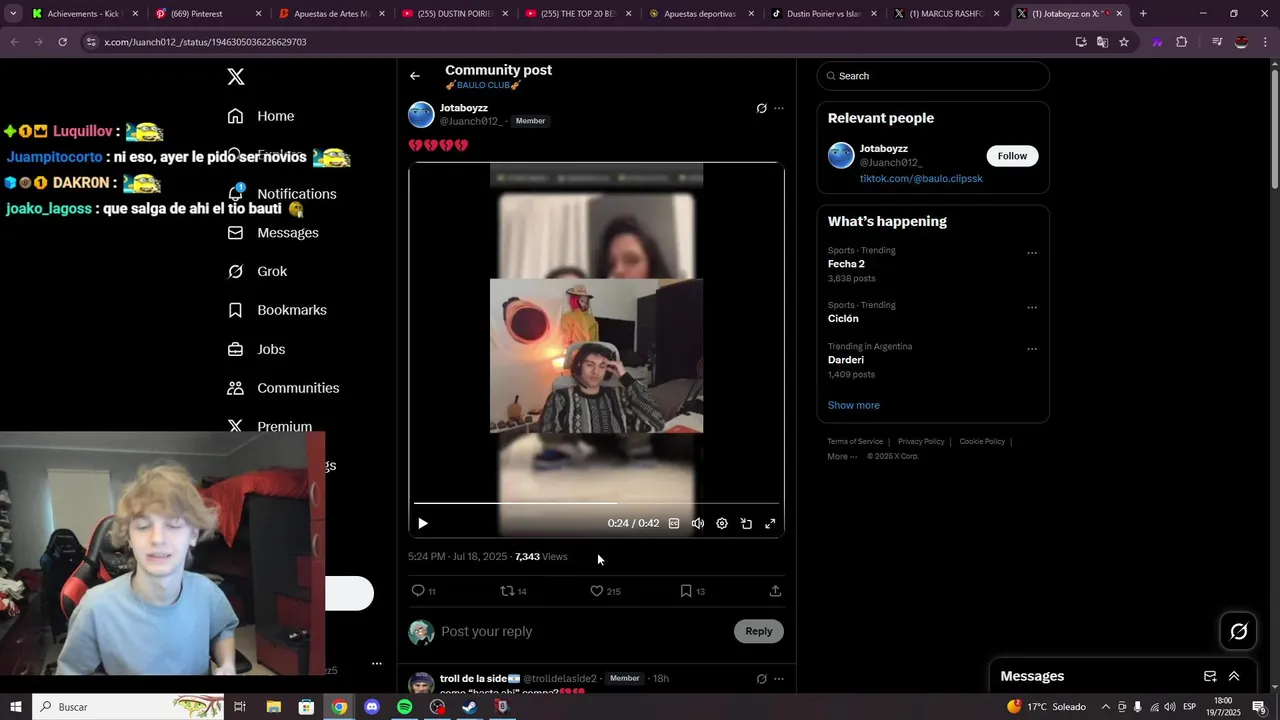Image resolution: width=1280 pixels, height=720 pixels.
Task: Click Show more under What's happening
Action: click(x=853, y=405)
